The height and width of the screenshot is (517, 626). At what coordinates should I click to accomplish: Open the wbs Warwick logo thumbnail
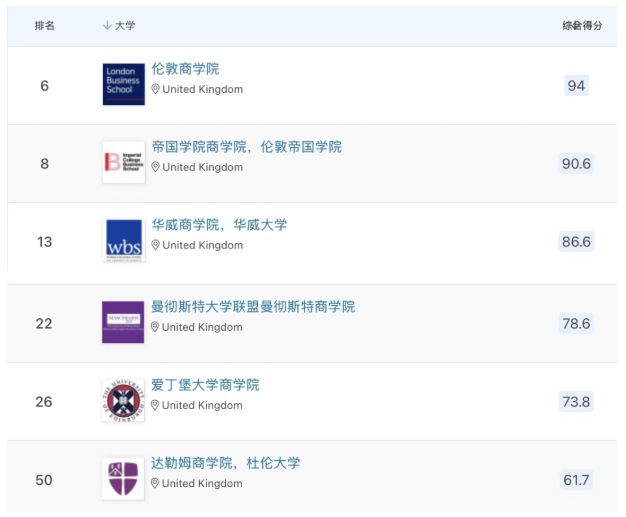pos(124,240)
